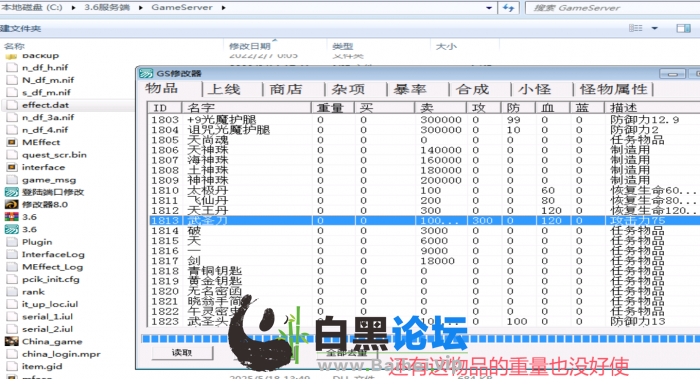Click the effect.dat file icon

[12, 105]
